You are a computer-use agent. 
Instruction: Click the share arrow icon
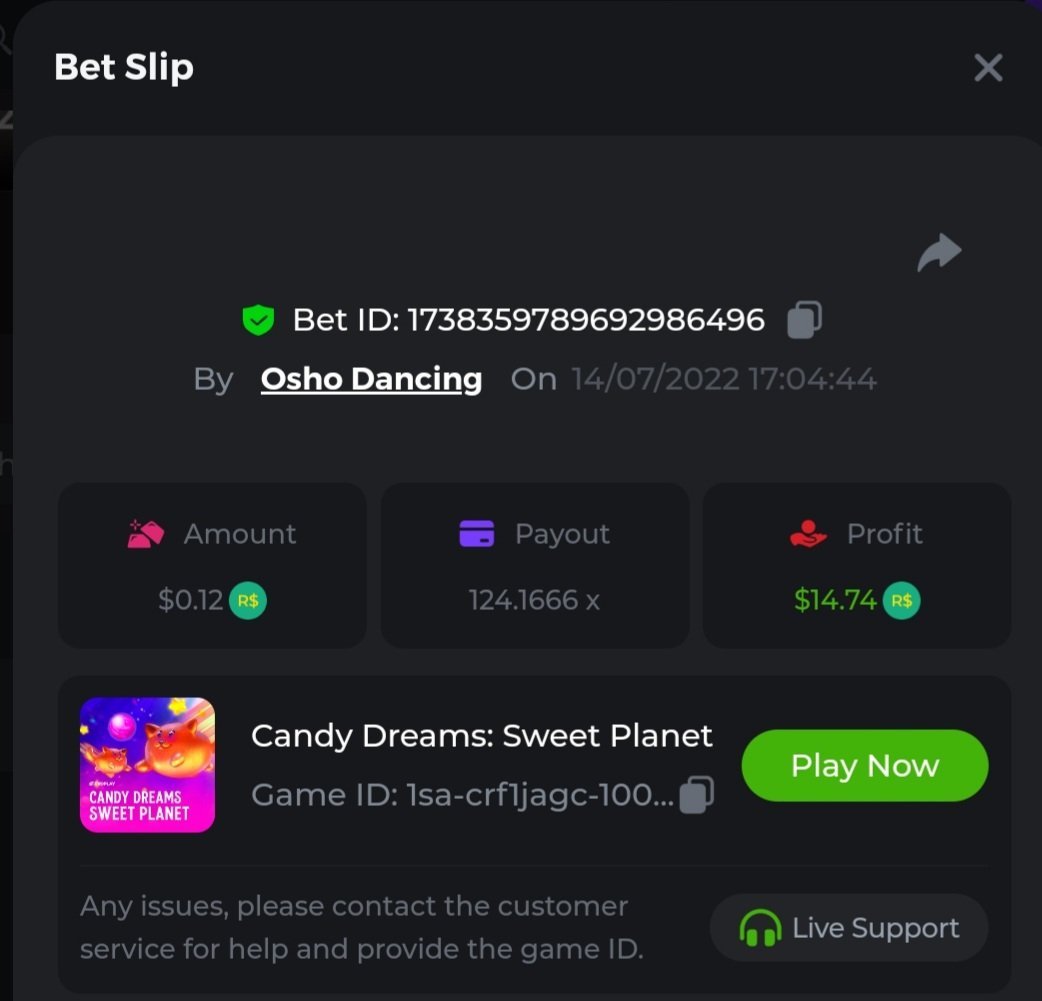click(x=939, y=253)
